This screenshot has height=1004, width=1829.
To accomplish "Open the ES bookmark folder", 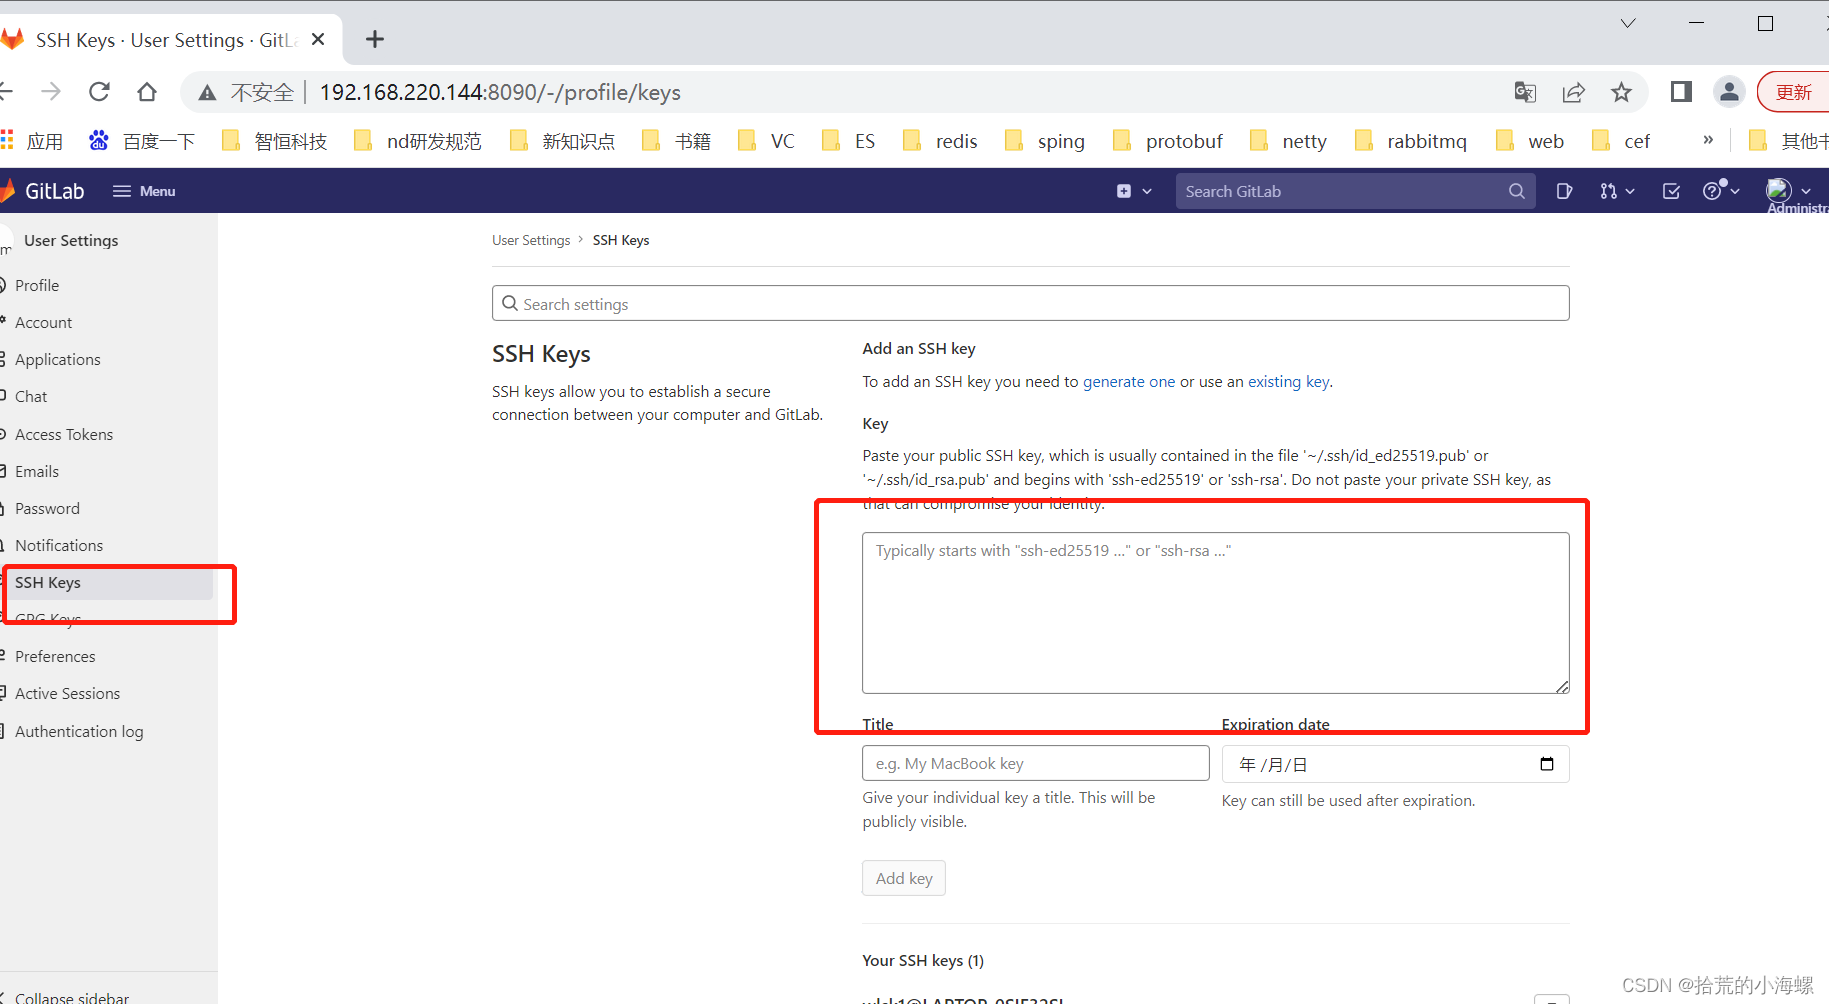I will 849,141.
